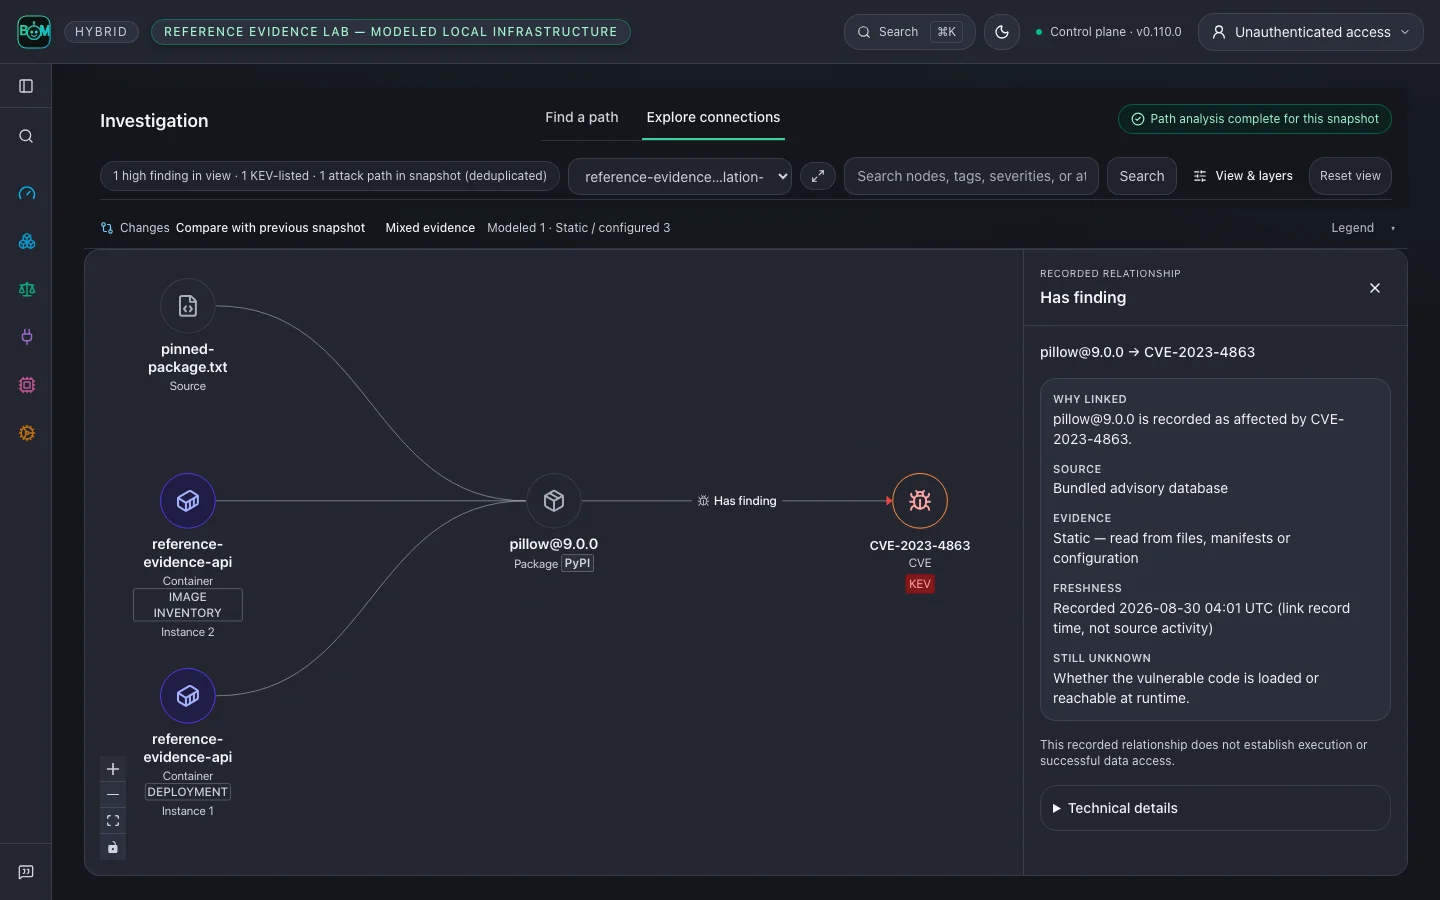Open the dashboard gauge icon in sidebar
1440x900 pixels.
(x=27, y=193)
